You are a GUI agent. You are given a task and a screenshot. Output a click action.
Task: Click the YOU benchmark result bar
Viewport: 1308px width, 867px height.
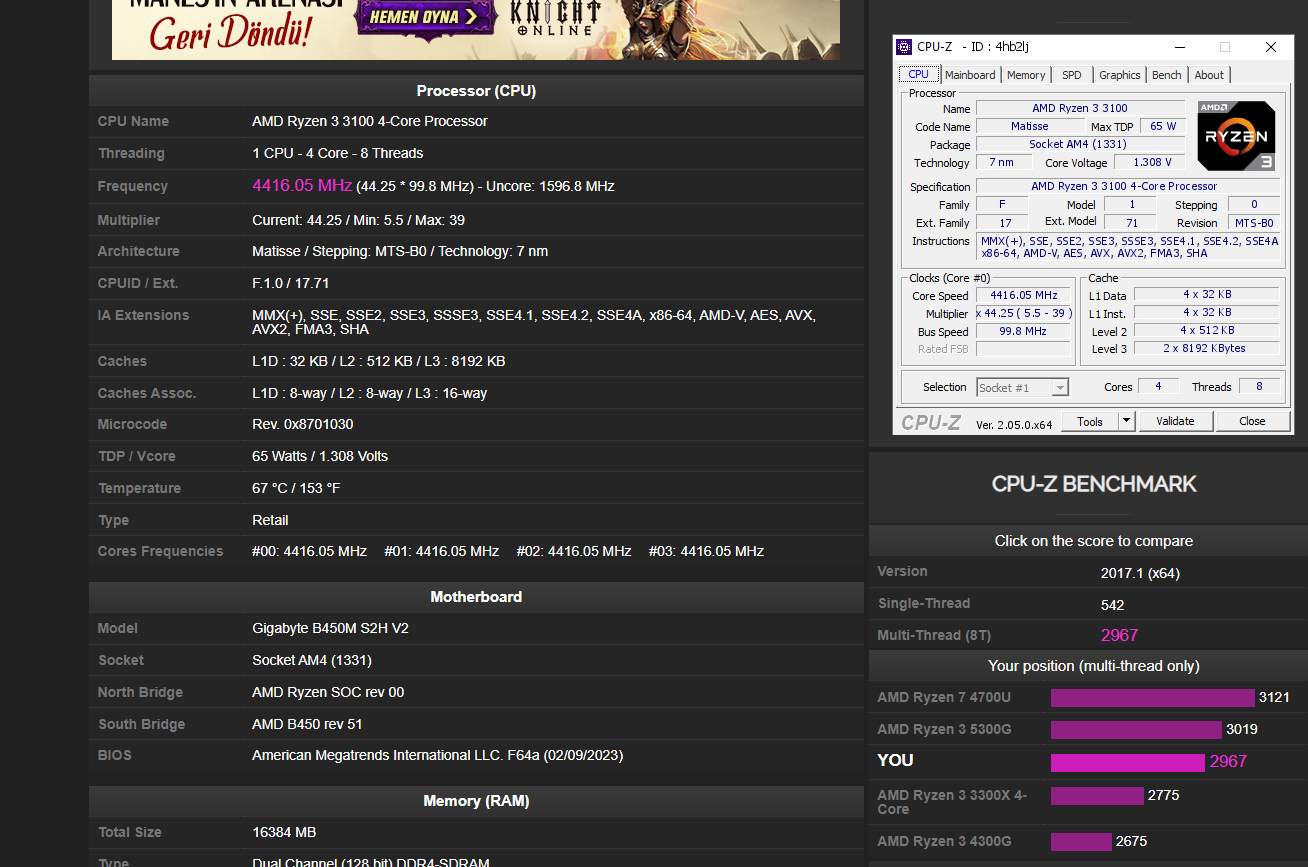pyautogui.click(x=1127, y=762)
